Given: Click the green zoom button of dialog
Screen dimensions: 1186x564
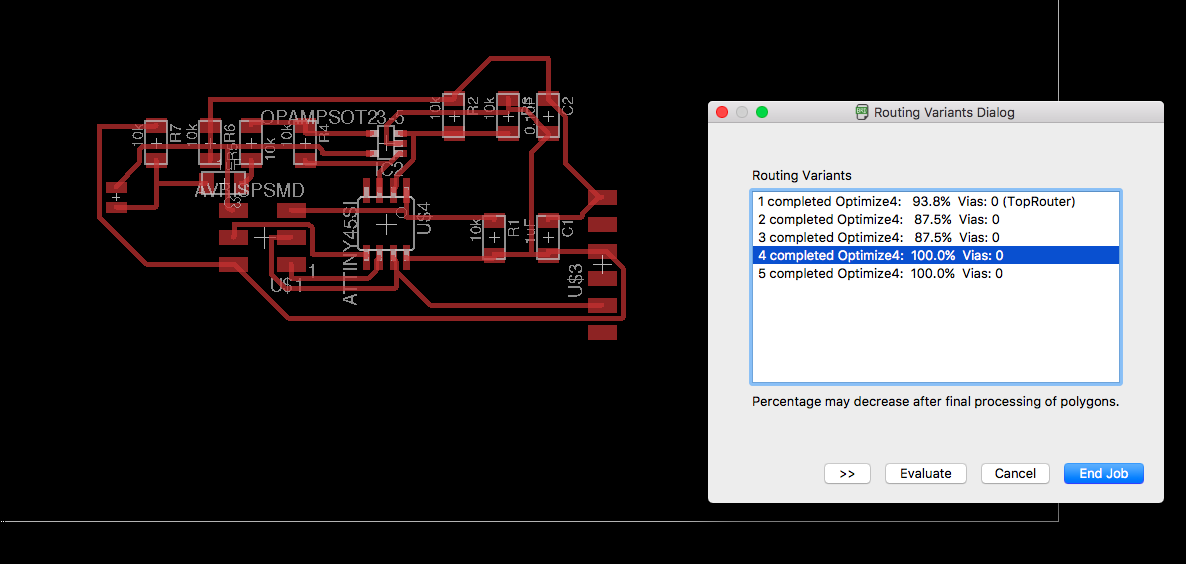Looking at the screenshot, I should (x=762, y=112).
